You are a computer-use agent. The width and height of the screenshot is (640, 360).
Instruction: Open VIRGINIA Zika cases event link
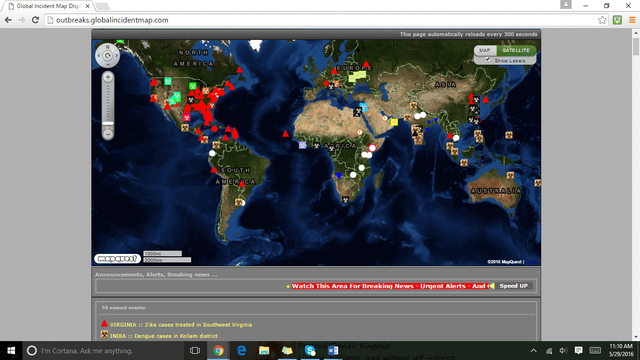tap(180, 325)
